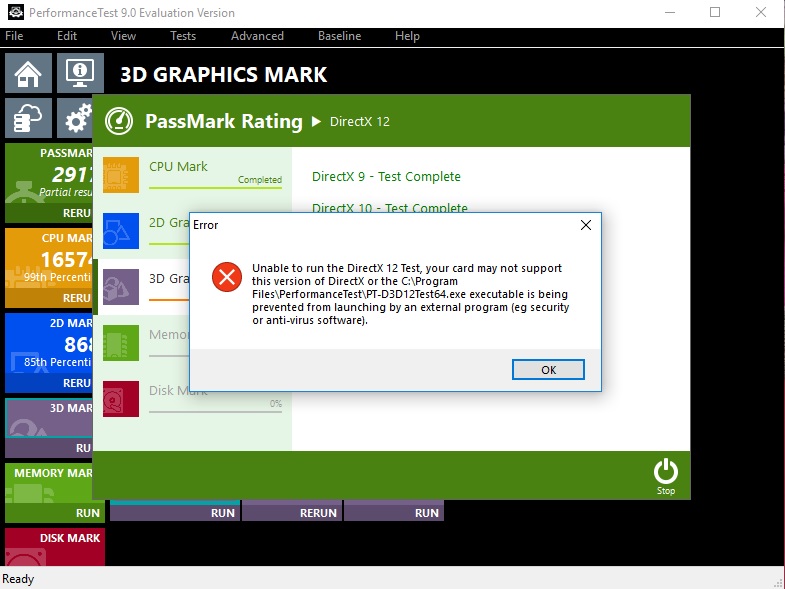Screen dimensions: 785x589
Task: Click the Memory Mark RAM icon
Action: [x=121, y=342]
